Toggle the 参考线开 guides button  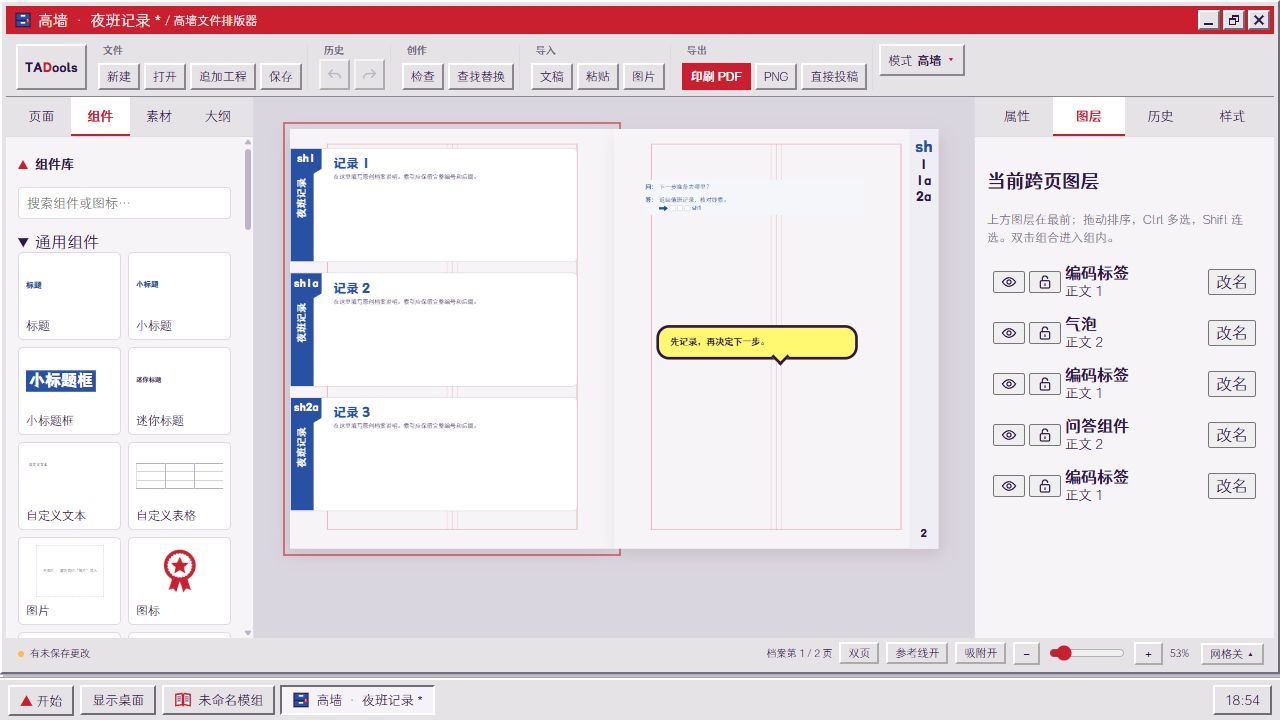[x=917, y=653]
